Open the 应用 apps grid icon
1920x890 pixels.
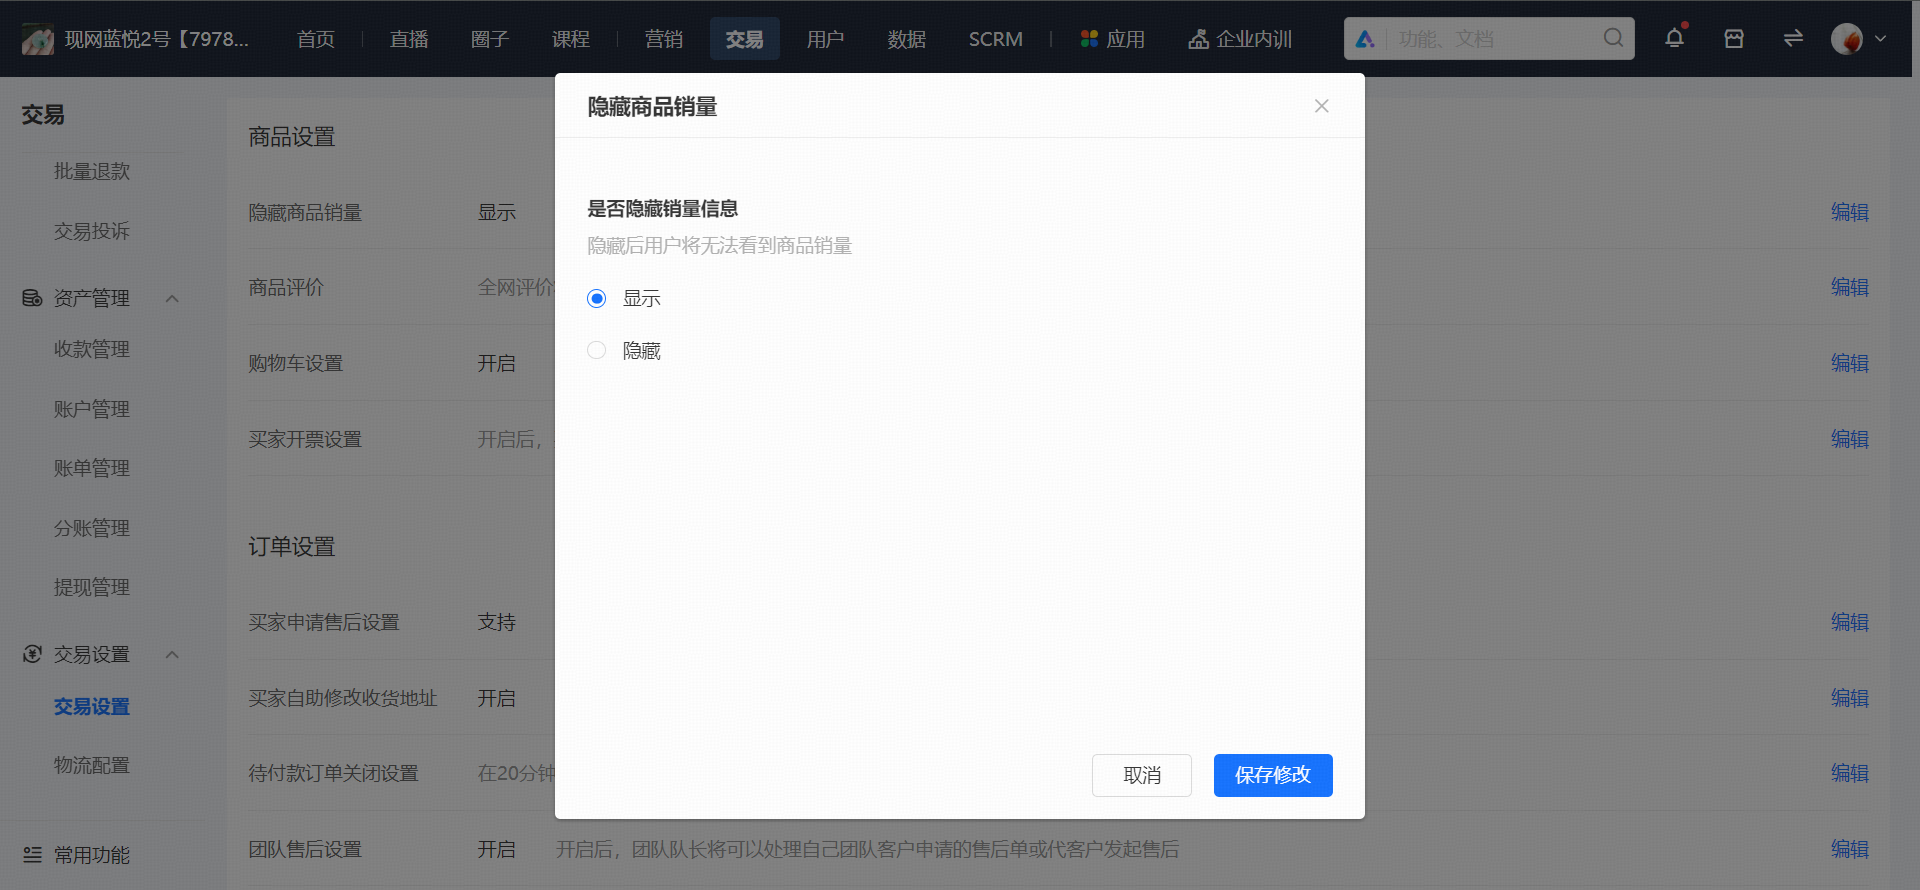click(x=1089, y=39)
